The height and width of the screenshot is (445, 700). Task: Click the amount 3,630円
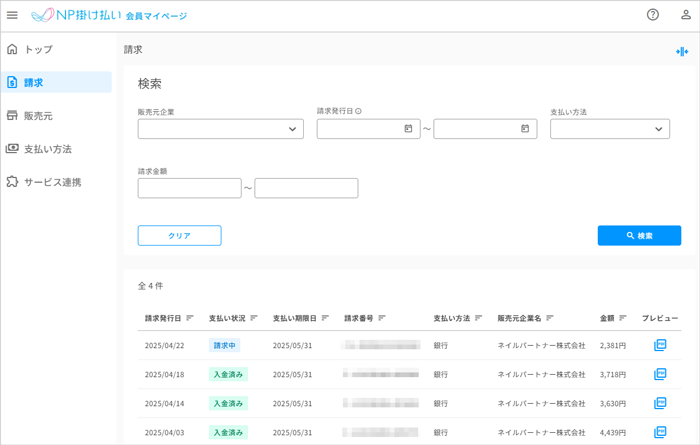pos(613,403)
